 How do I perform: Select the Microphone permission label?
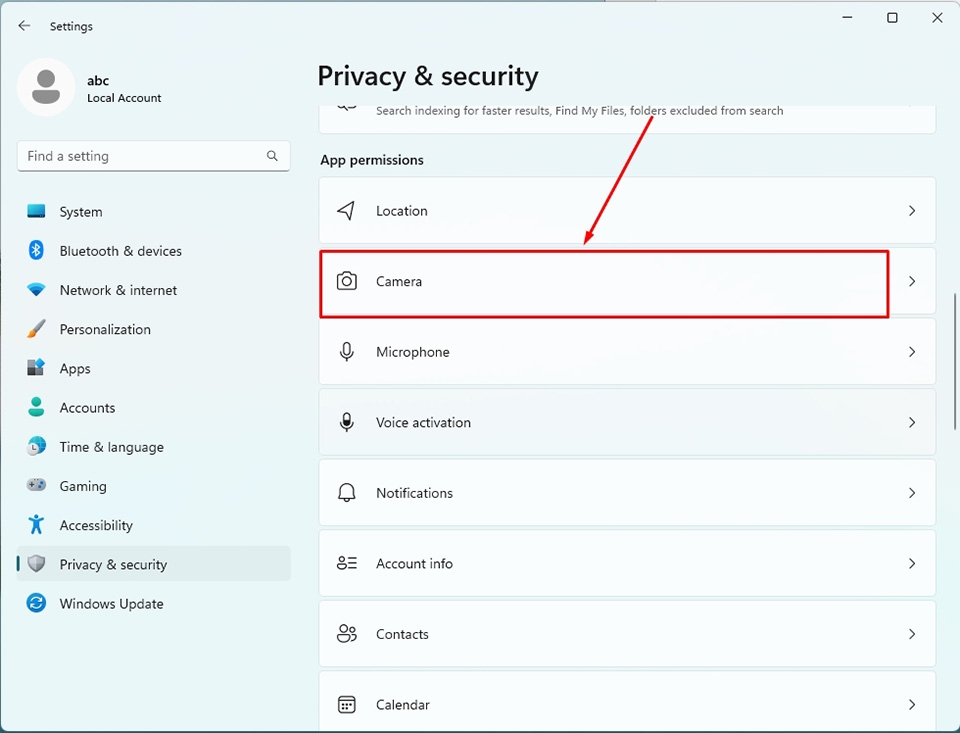pos(413,351)
